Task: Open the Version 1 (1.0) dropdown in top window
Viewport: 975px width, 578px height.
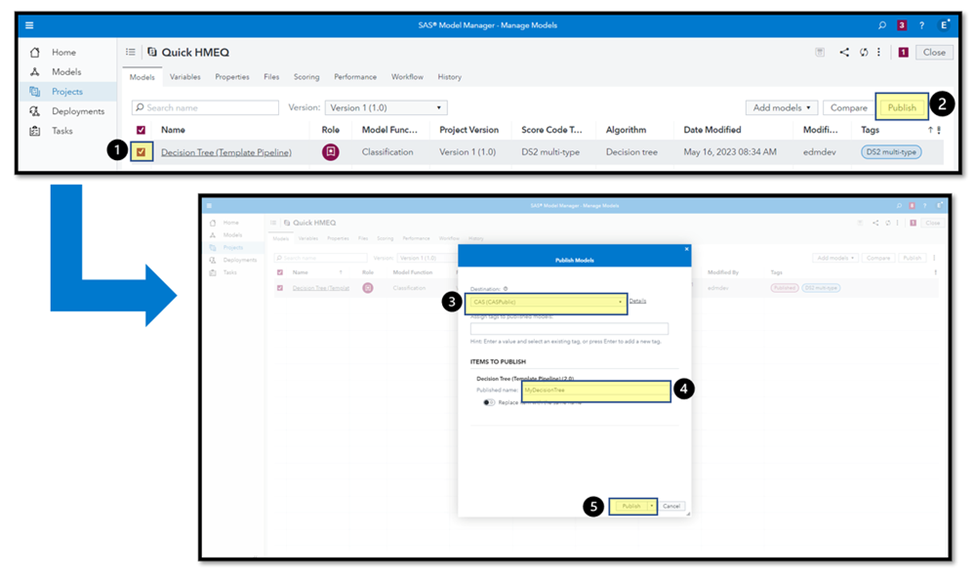Action: coord(386,108)
